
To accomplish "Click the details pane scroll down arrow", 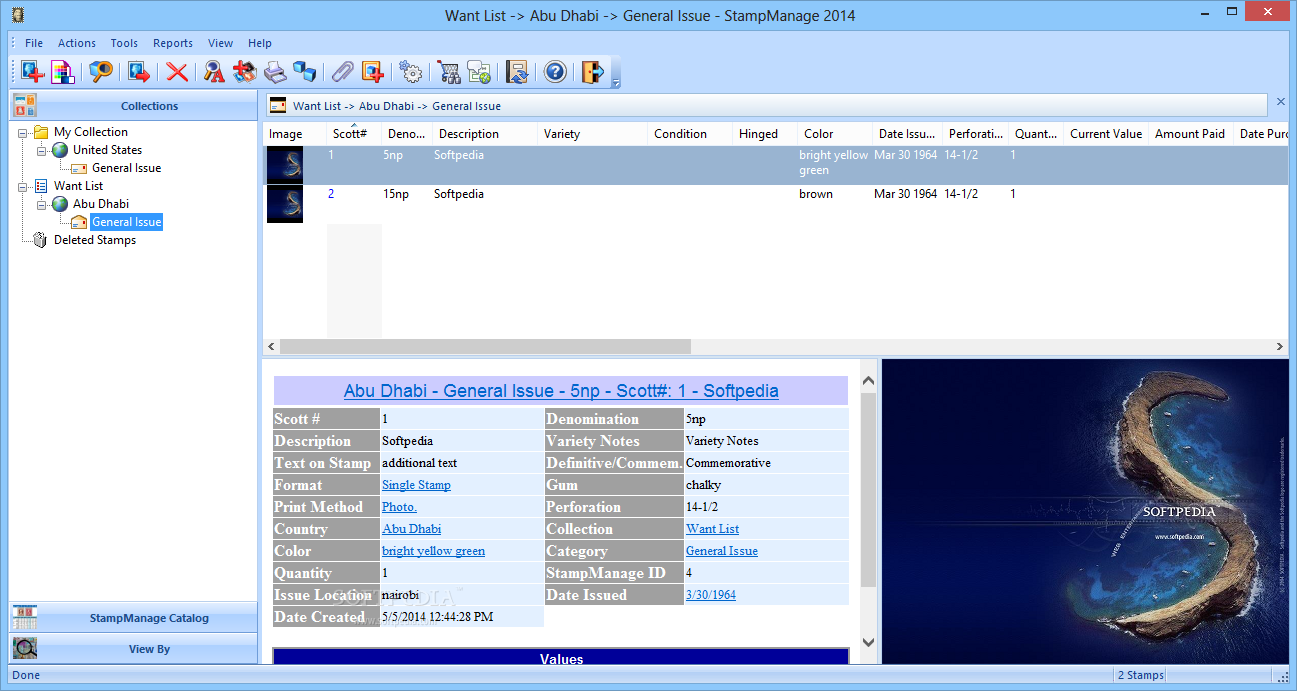I will coord(868,642).
